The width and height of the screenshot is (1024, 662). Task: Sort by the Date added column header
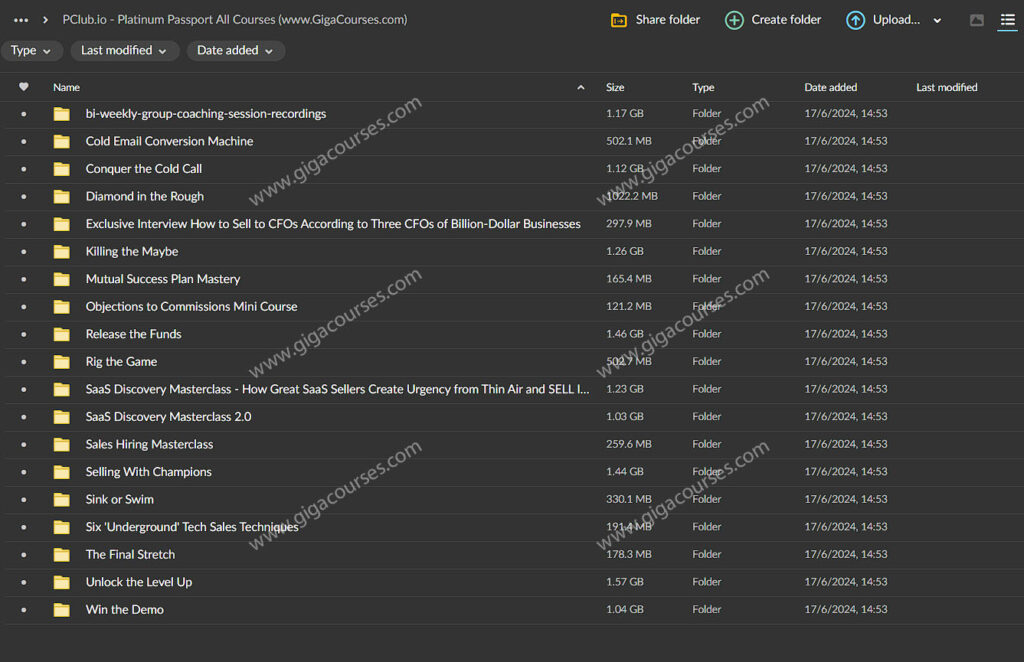[830, 87]
